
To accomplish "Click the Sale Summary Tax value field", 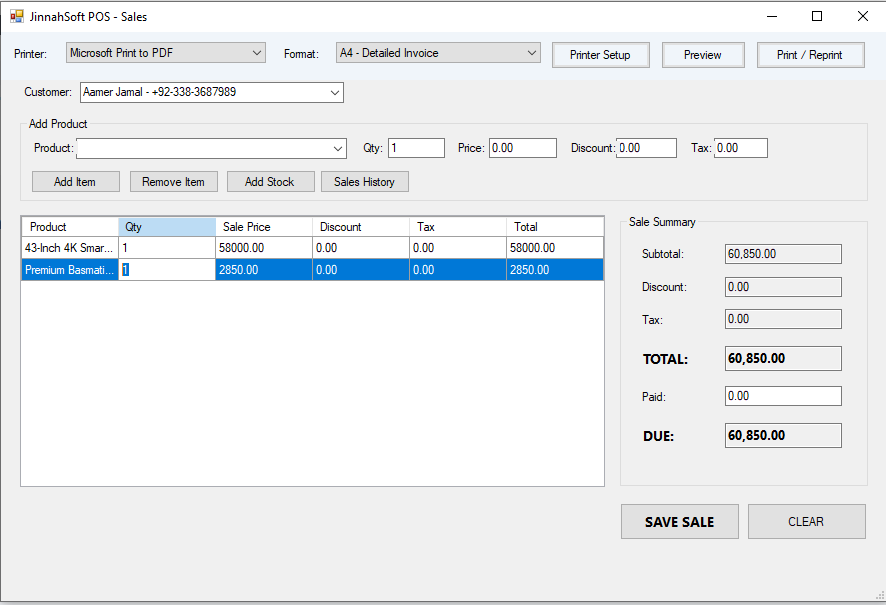I will (x=783, y=319).
